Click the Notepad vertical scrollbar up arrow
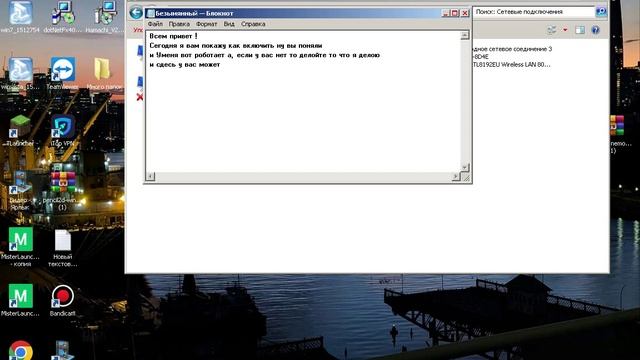This screenshot has height=360, width=640. (464, 36)
